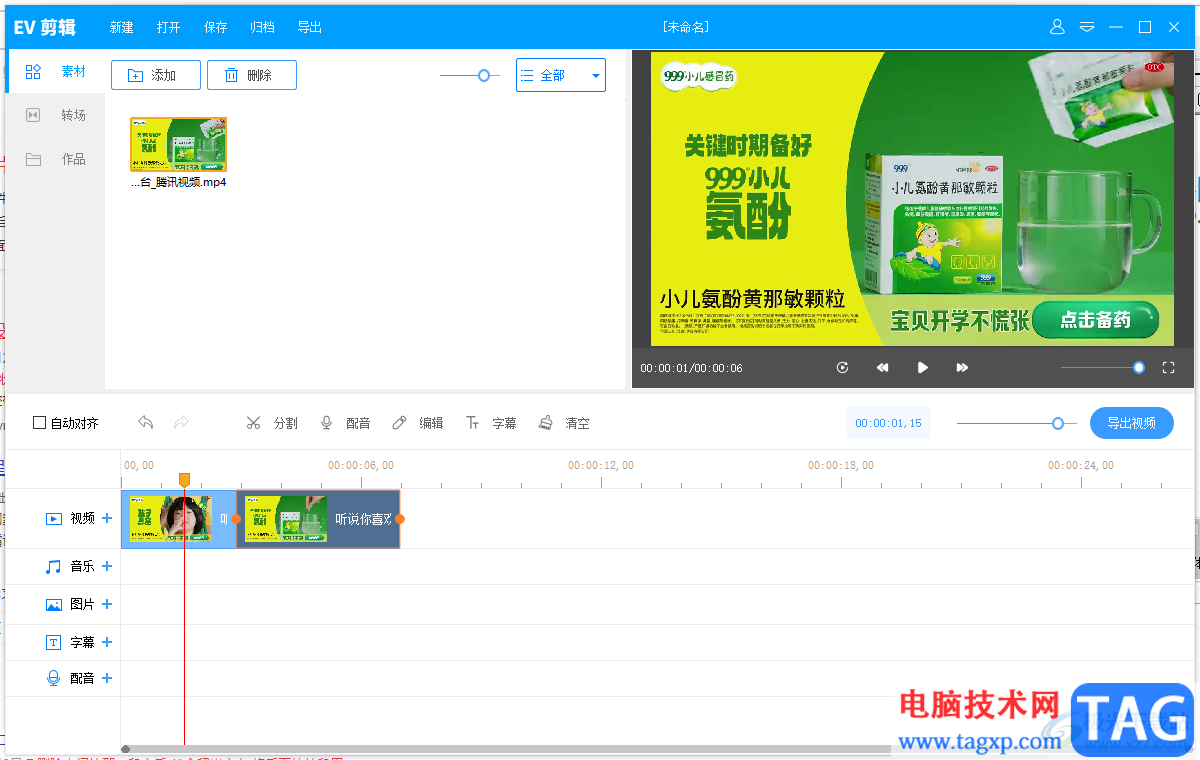Click the 分割 scissors tool

(x=272, y=423)
